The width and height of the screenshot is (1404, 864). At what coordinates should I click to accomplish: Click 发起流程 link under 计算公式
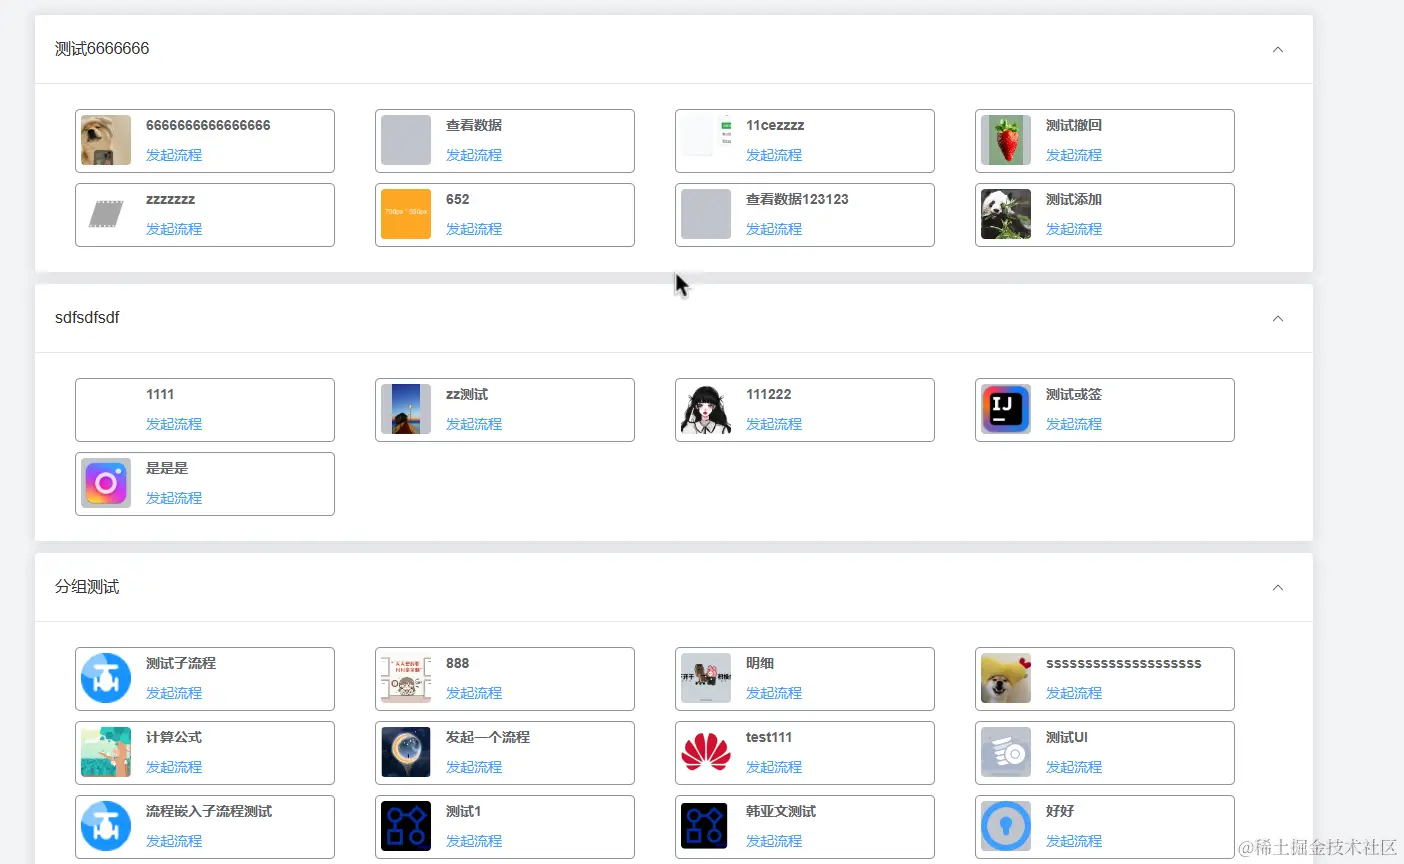[174, 767]
